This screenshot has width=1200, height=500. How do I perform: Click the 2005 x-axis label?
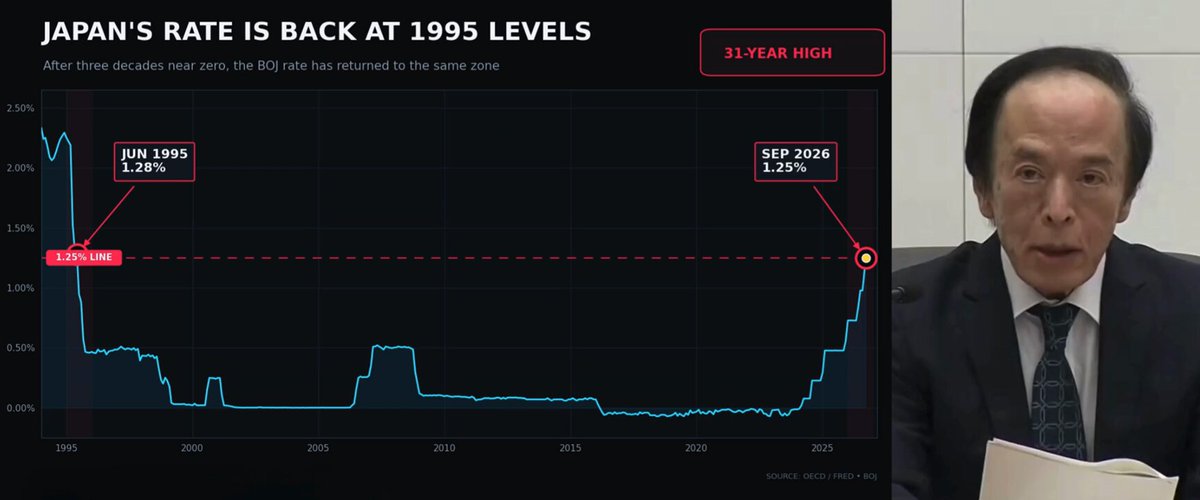click(318, 447)
